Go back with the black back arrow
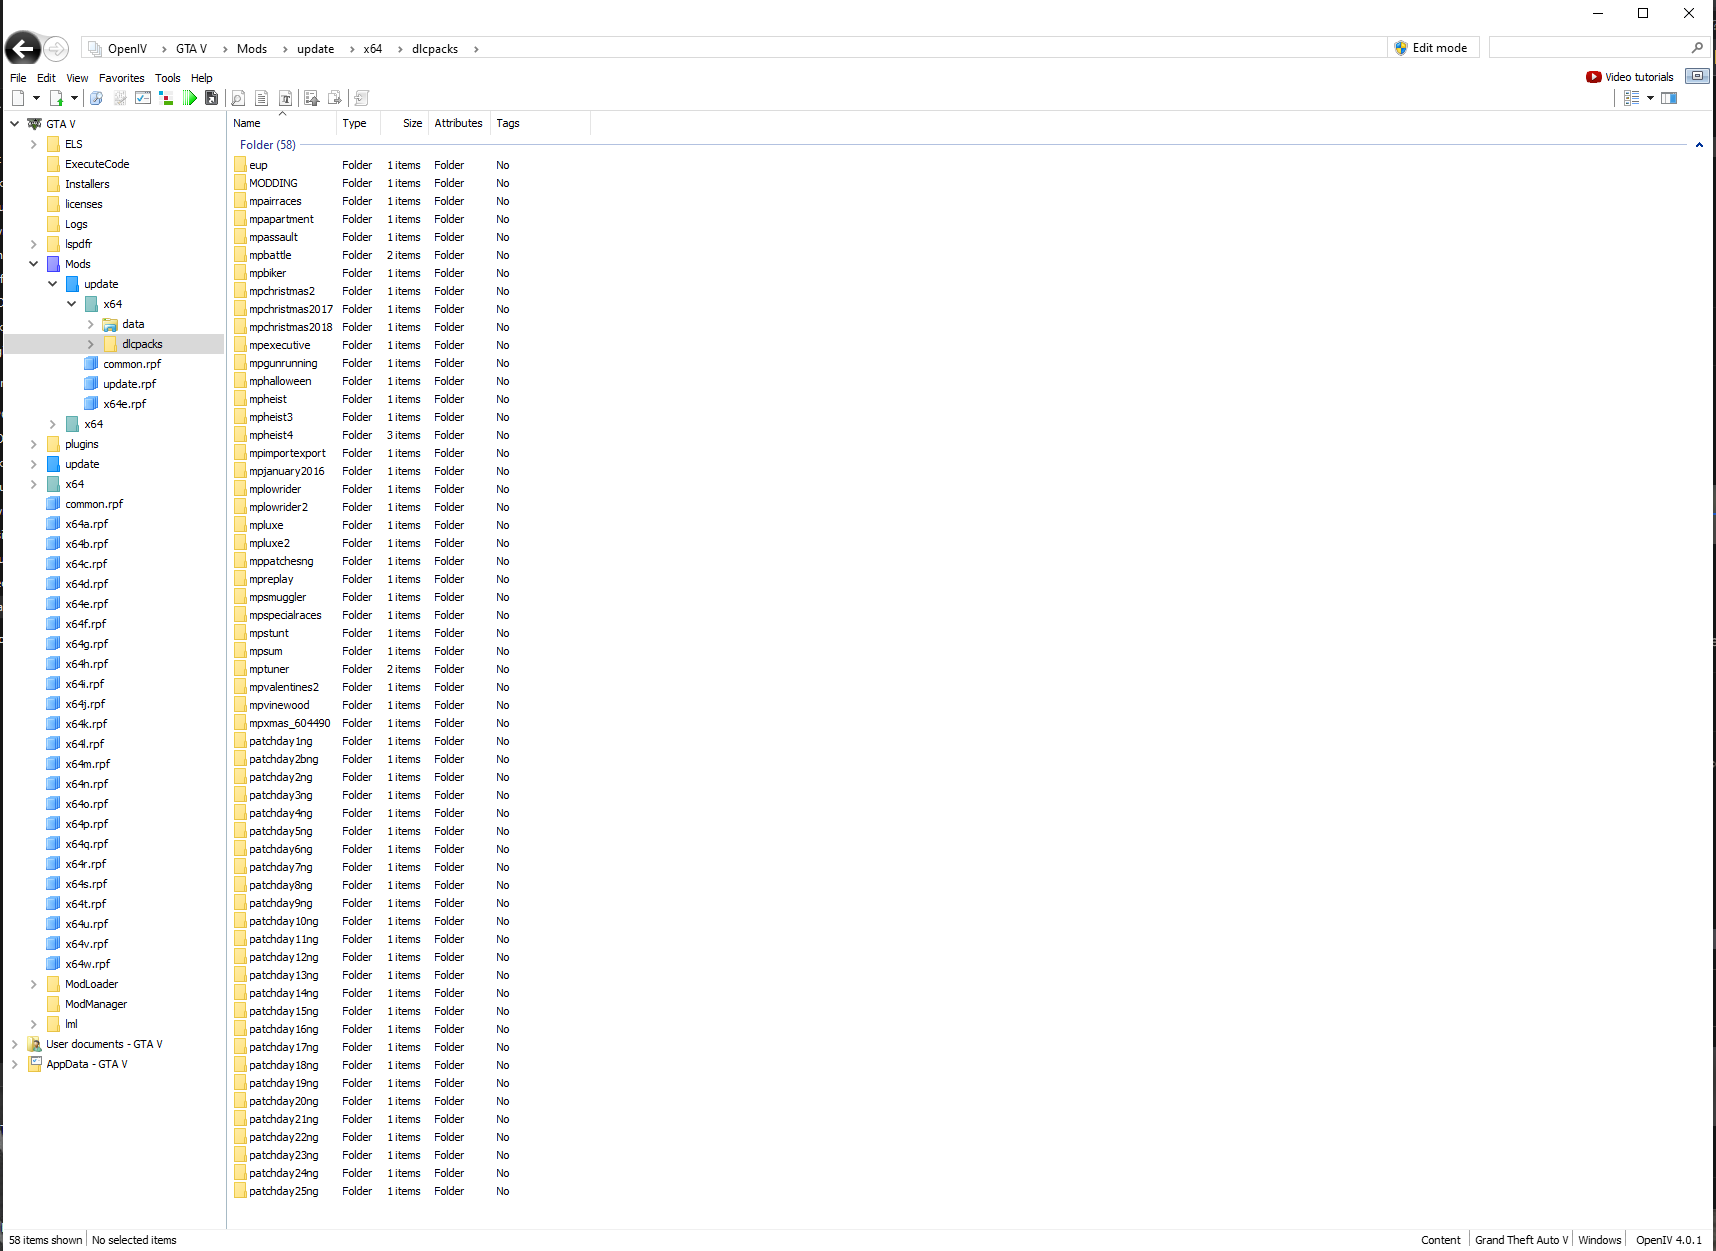Image resolution: width=1716 pixels, height=1251 pixels. [23, 48]
